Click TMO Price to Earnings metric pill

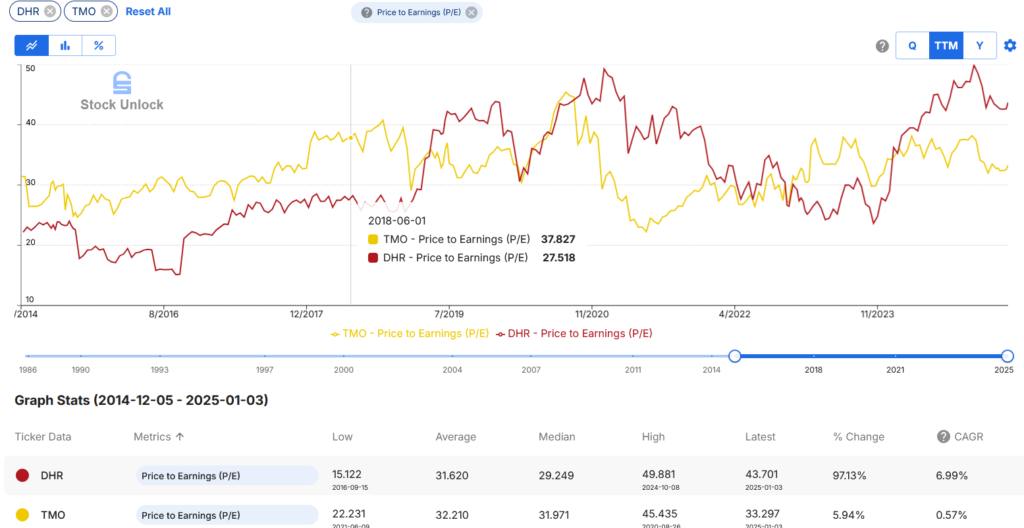[227, 515]
